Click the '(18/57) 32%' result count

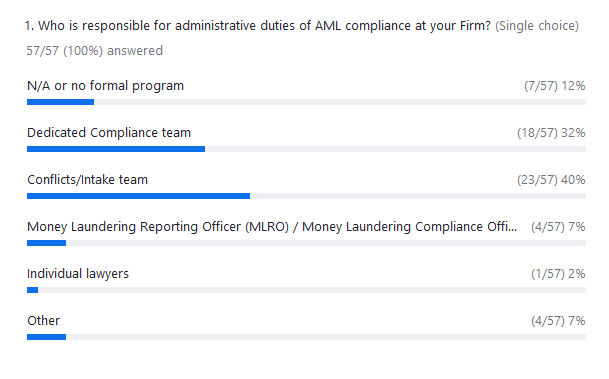551,132
